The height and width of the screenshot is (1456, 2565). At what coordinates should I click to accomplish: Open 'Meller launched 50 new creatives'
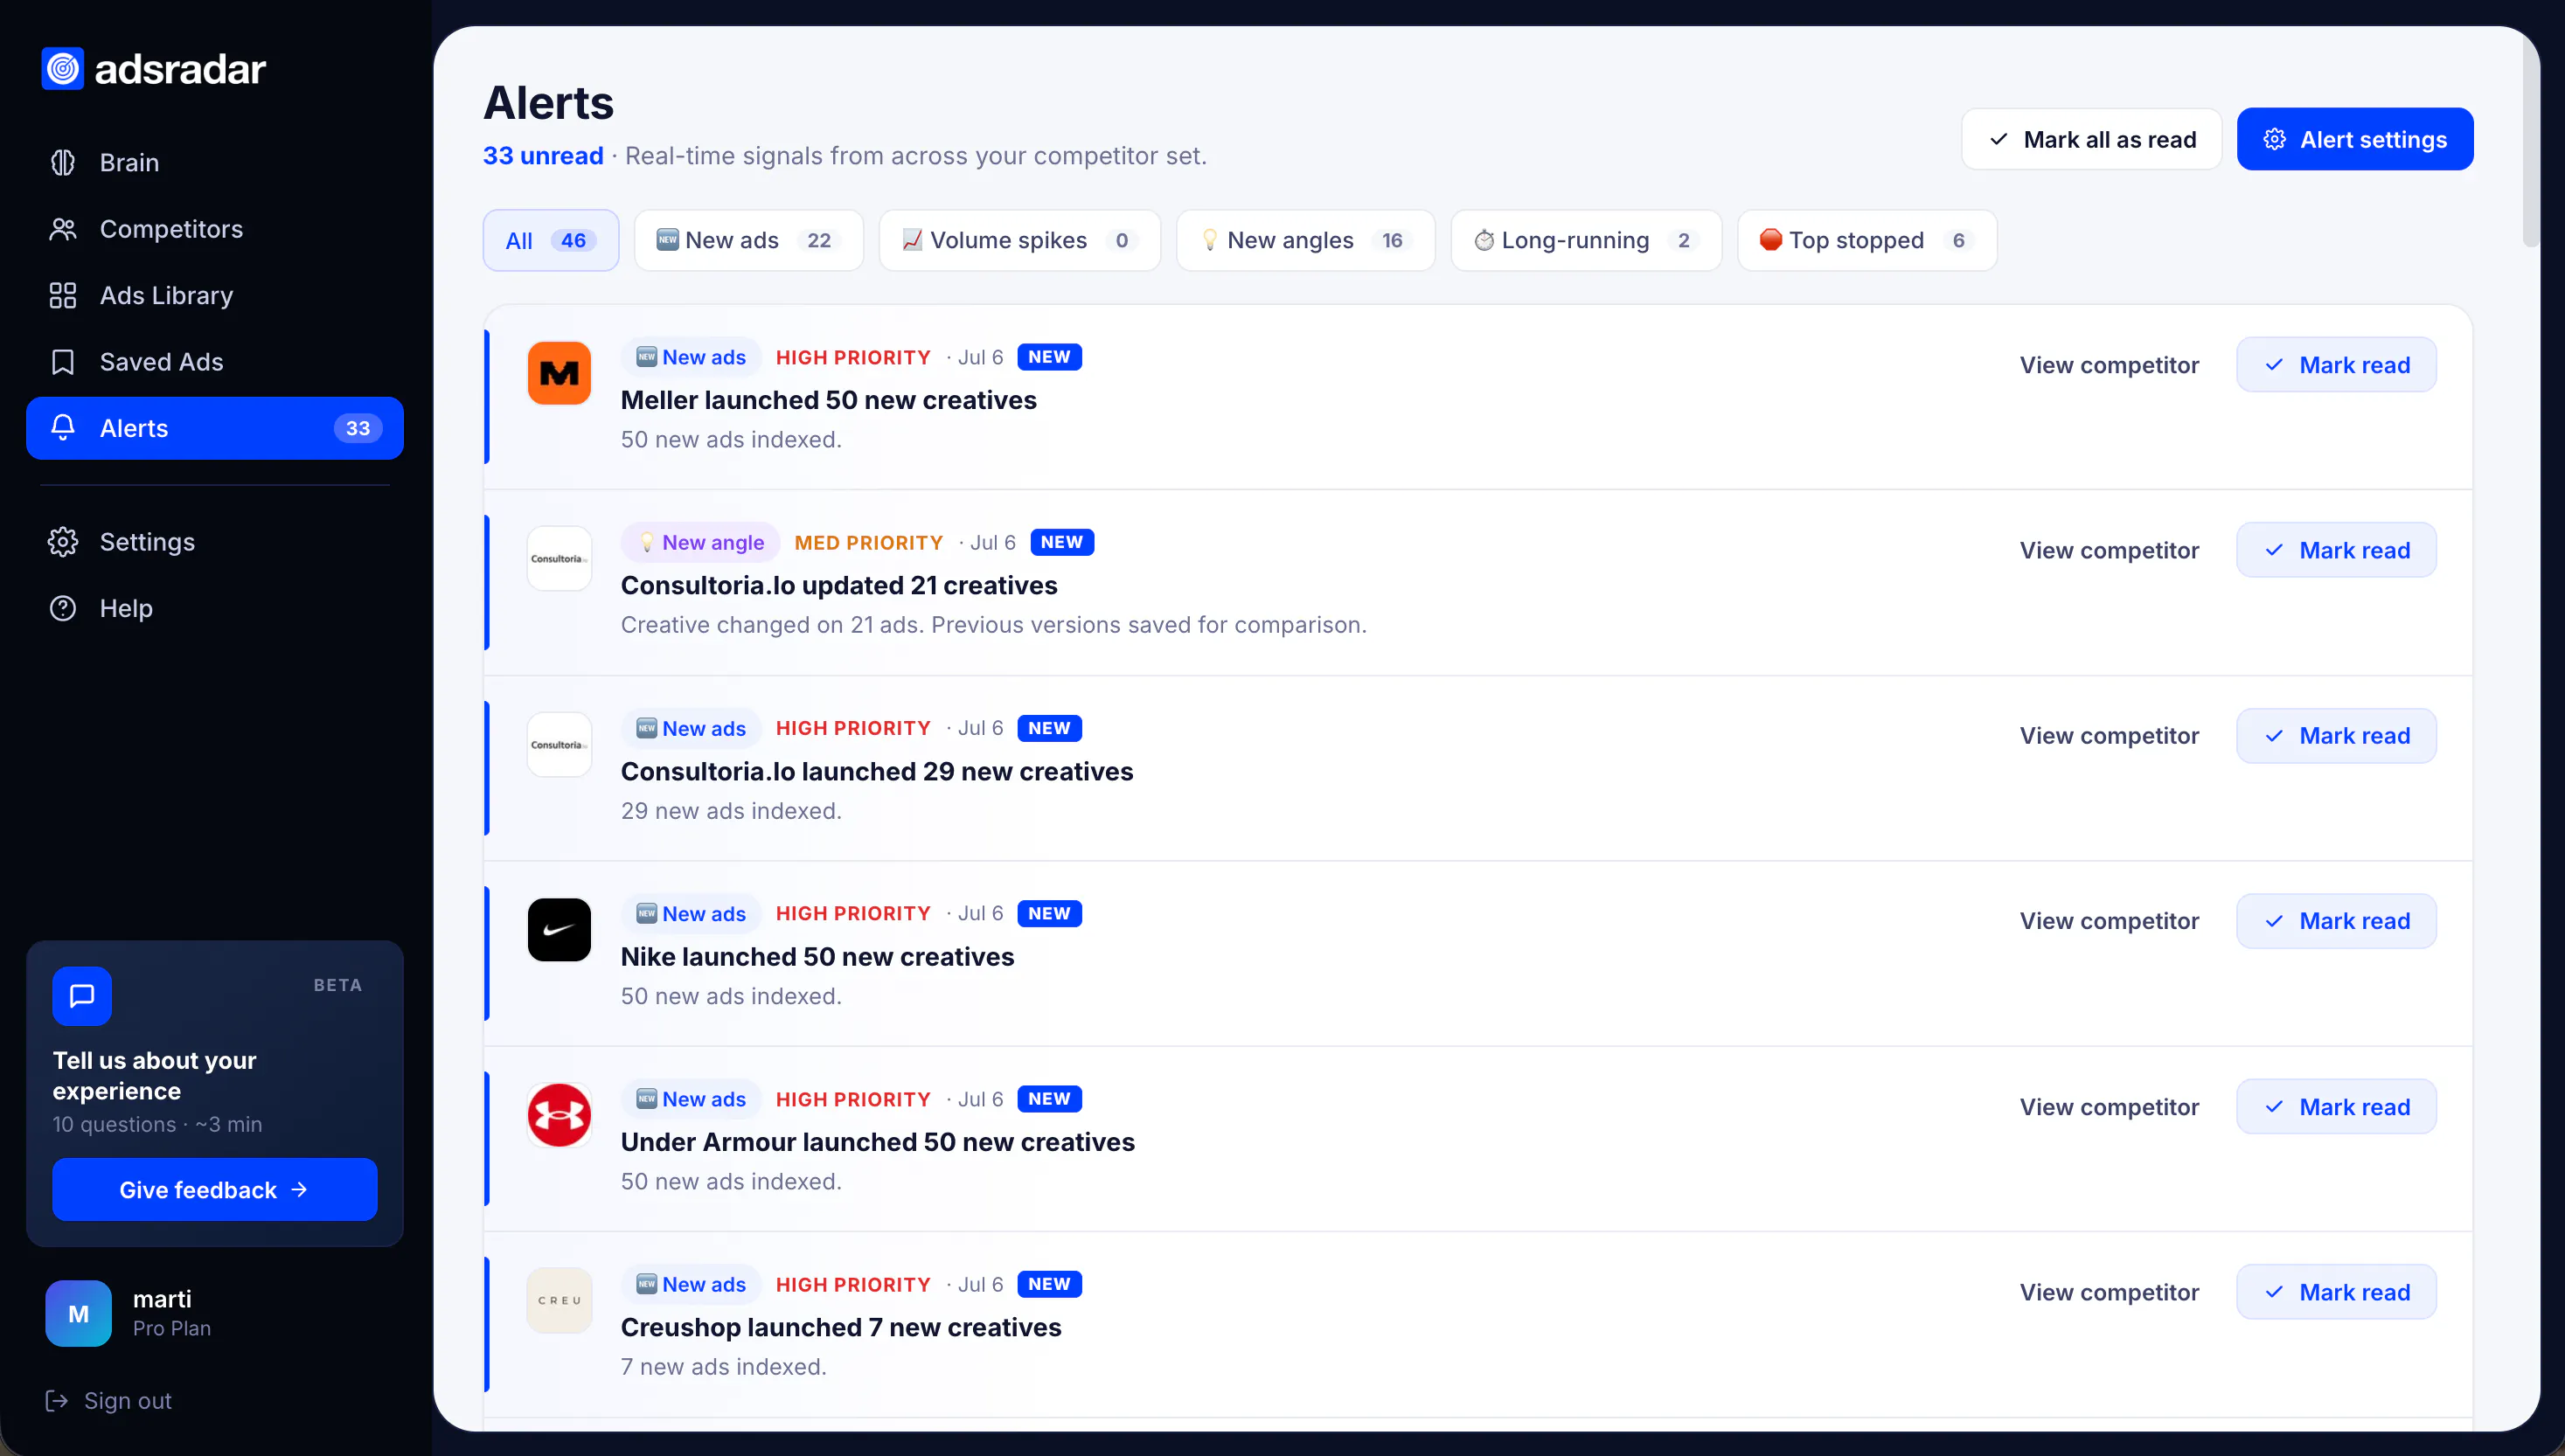[828, 400]
